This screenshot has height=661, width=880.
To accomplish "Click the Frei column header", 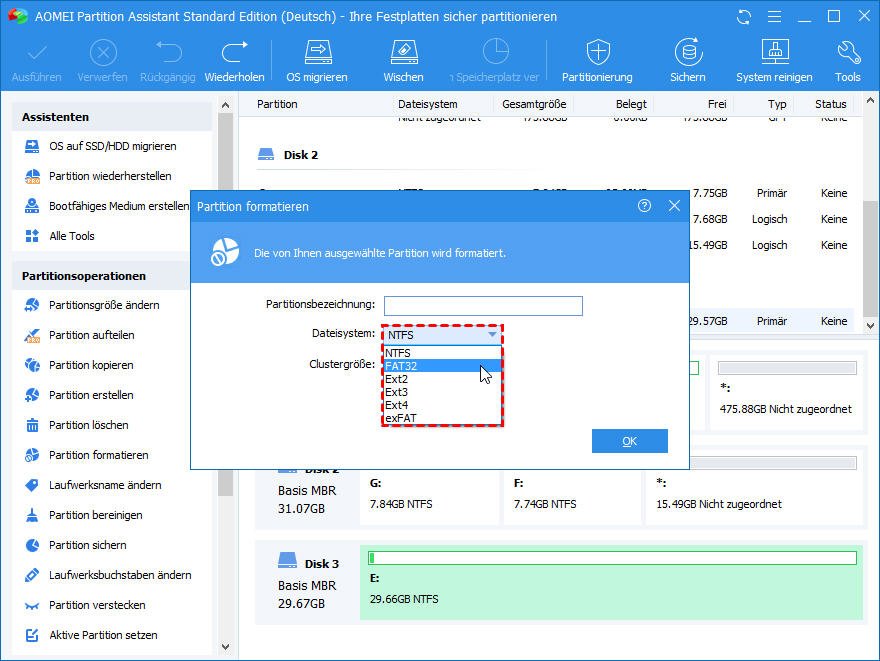I will coord(717,104).
